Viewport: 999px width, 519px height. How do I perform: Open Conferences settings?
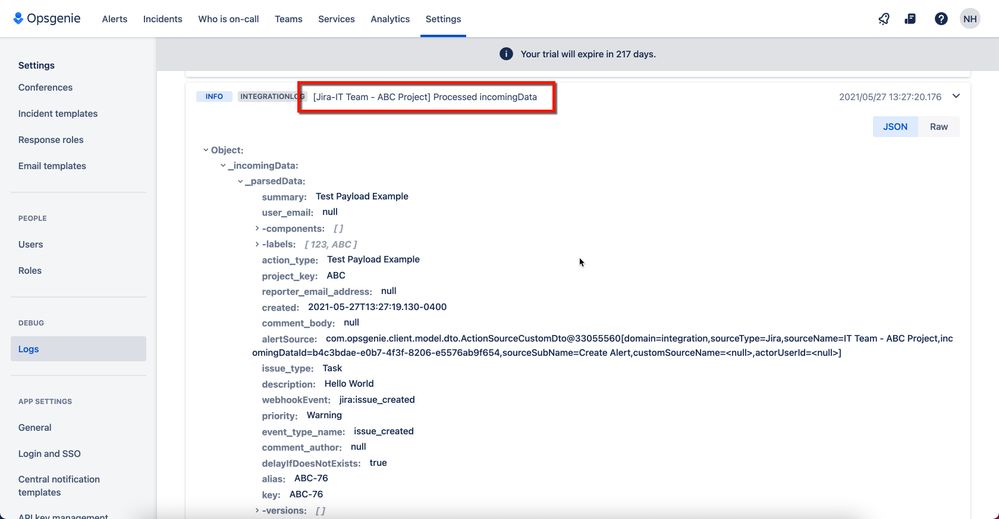tap(45, 87)
